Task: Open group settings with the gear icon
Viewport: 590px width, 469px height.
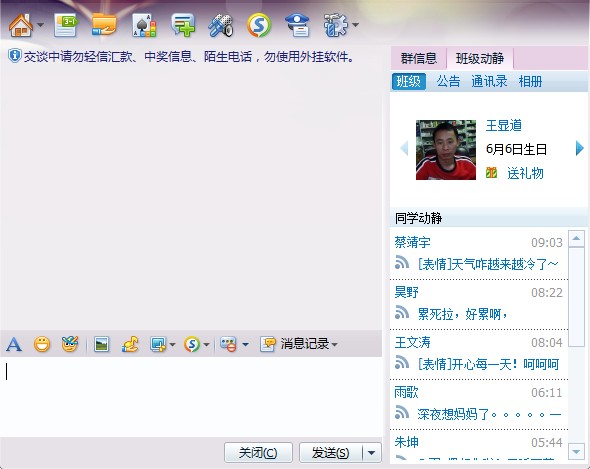Action: [336, 25]
